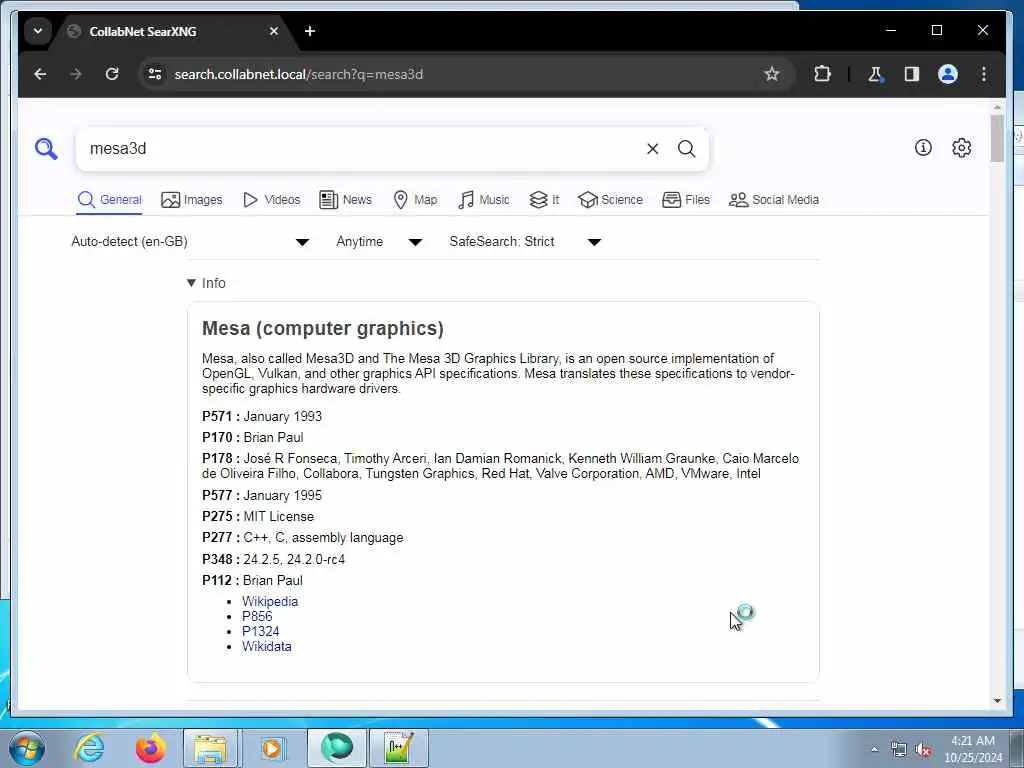Click into the mesa3d search field
The width and height of the screenshot is (1024, 768).
click(362, 149)
